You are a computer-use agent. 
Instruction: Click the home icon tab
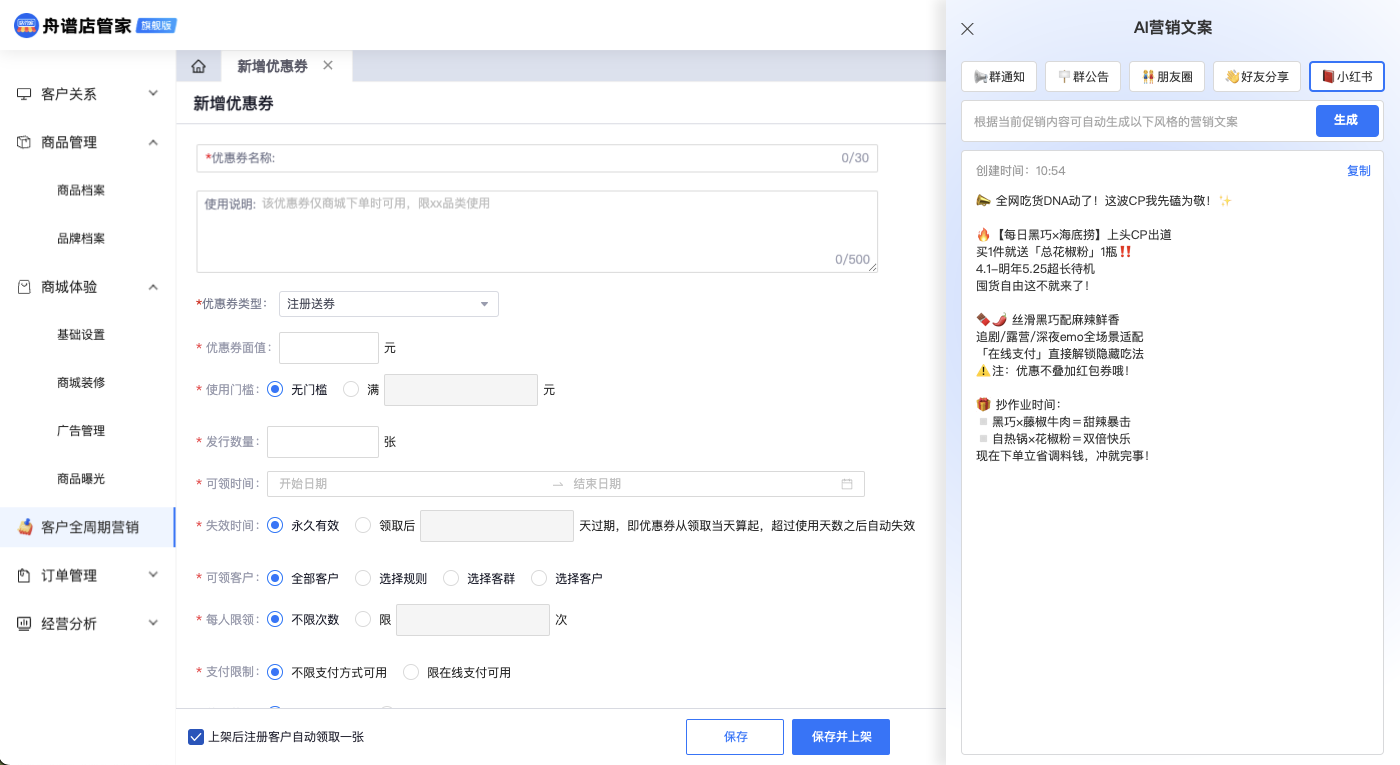pyautogui.click(x=198, y=67)
